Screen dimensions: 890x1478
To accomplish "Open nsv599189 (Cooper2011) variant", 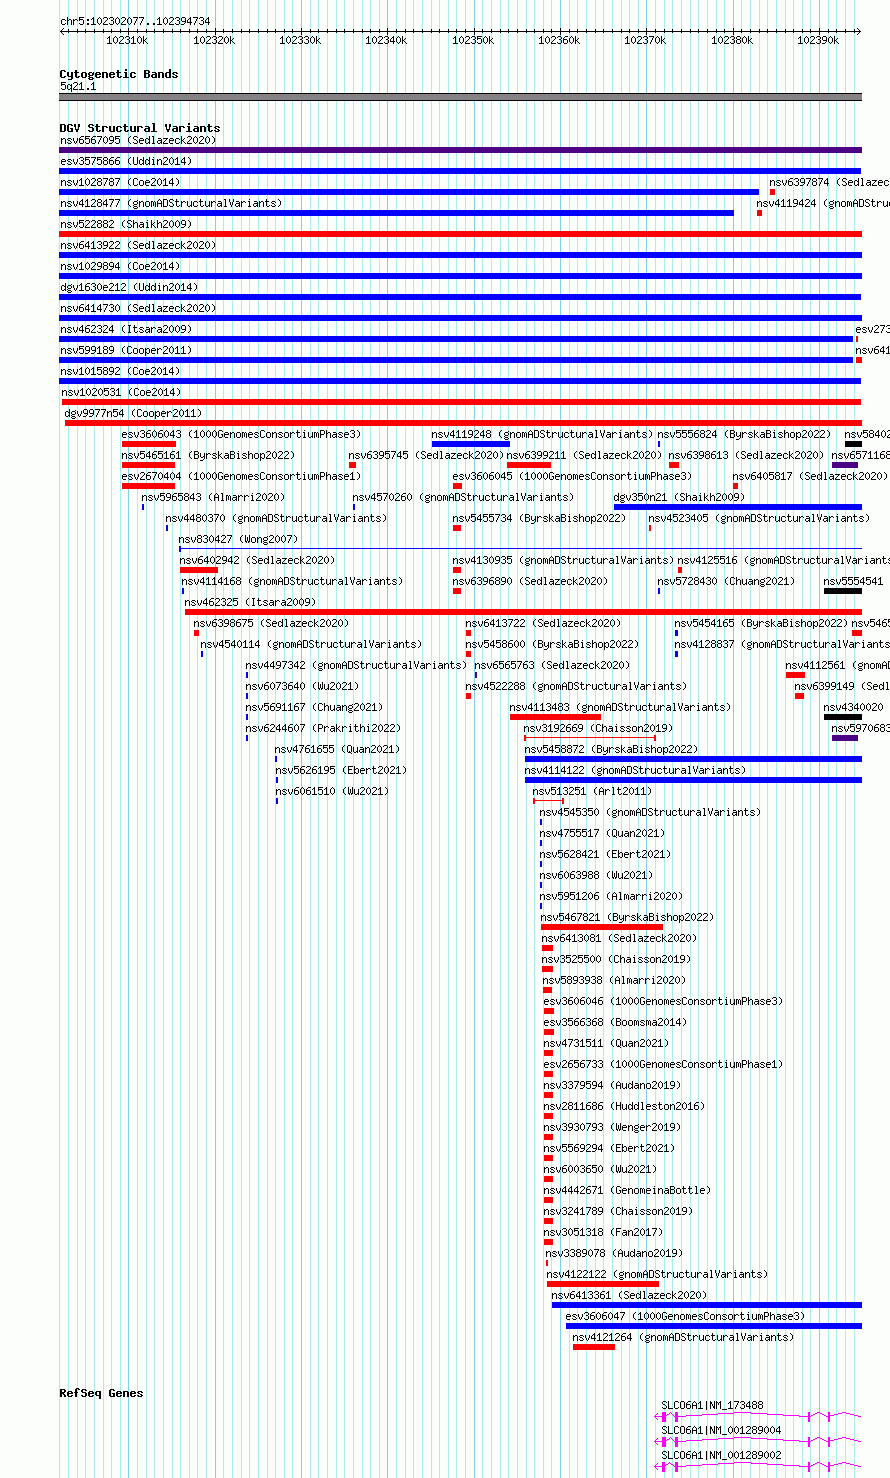I will point(126,350).
